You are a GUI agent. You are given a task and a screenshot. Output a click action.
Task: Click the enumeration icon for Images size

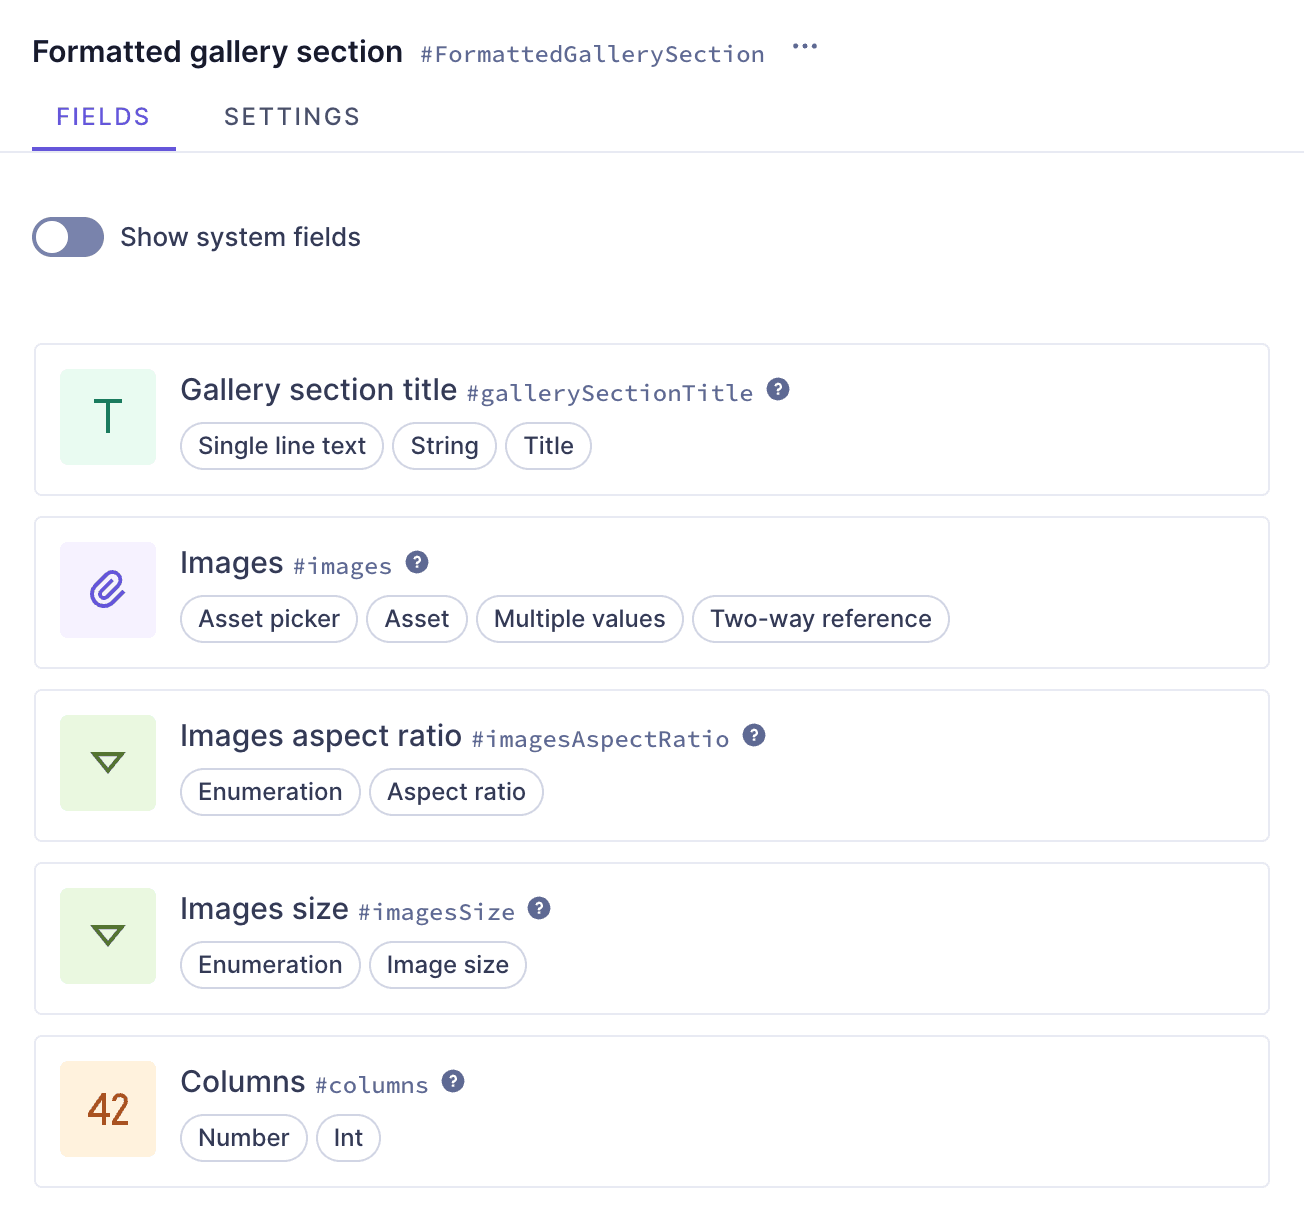click(107, 936)
